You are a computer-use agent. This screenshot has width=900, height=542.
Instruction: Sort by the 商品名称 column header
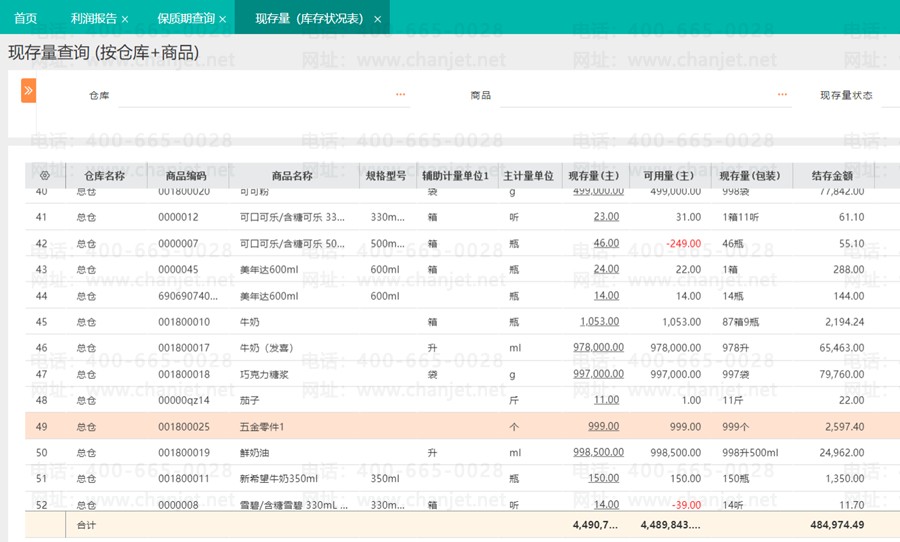(x=292, y=176)
